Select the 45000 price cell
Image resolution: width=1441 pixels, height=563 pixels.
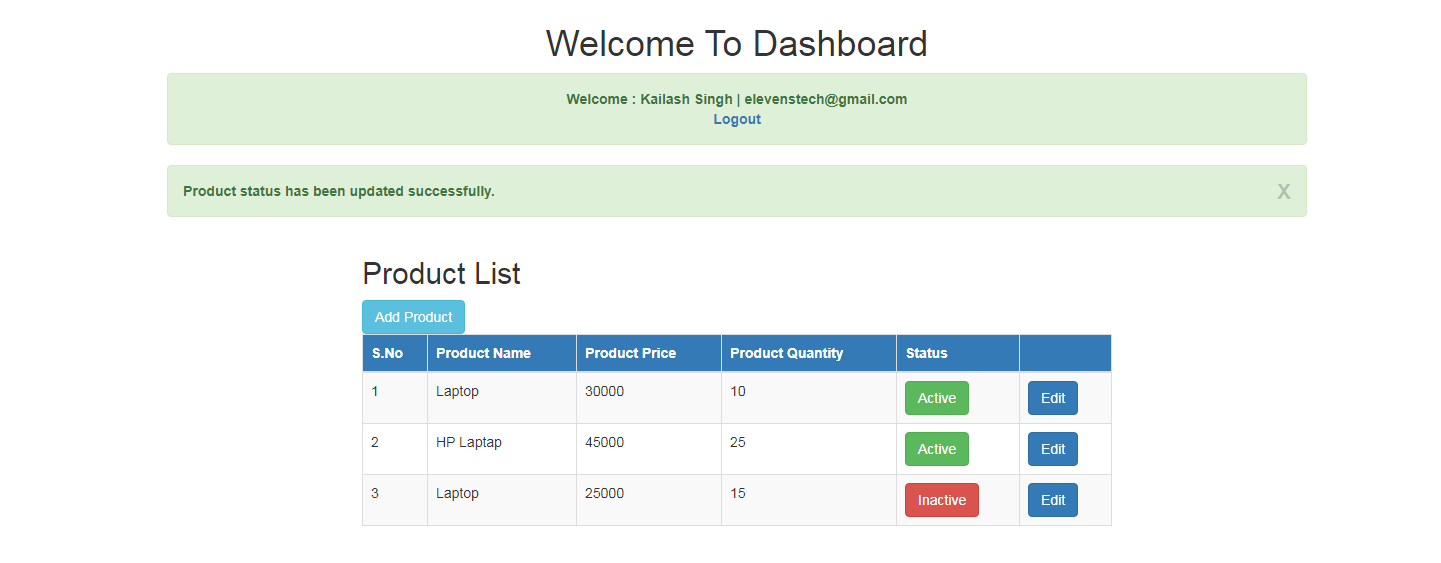click(604, 442)
